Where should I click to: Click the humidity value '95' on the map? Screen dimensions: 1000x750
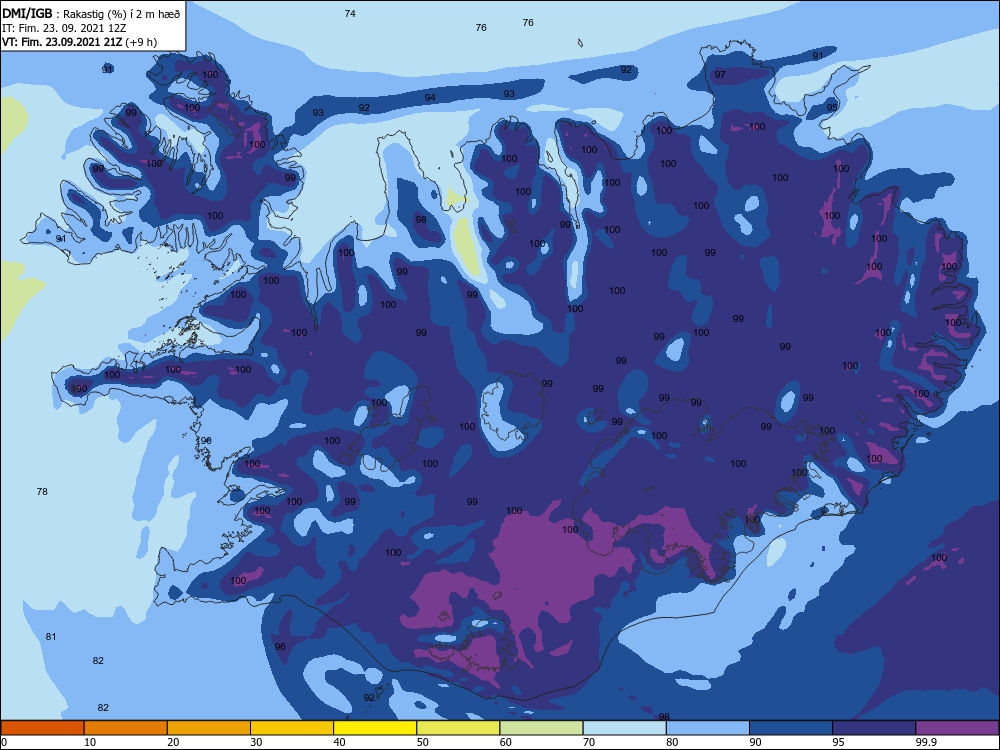[x=832, y=107]
